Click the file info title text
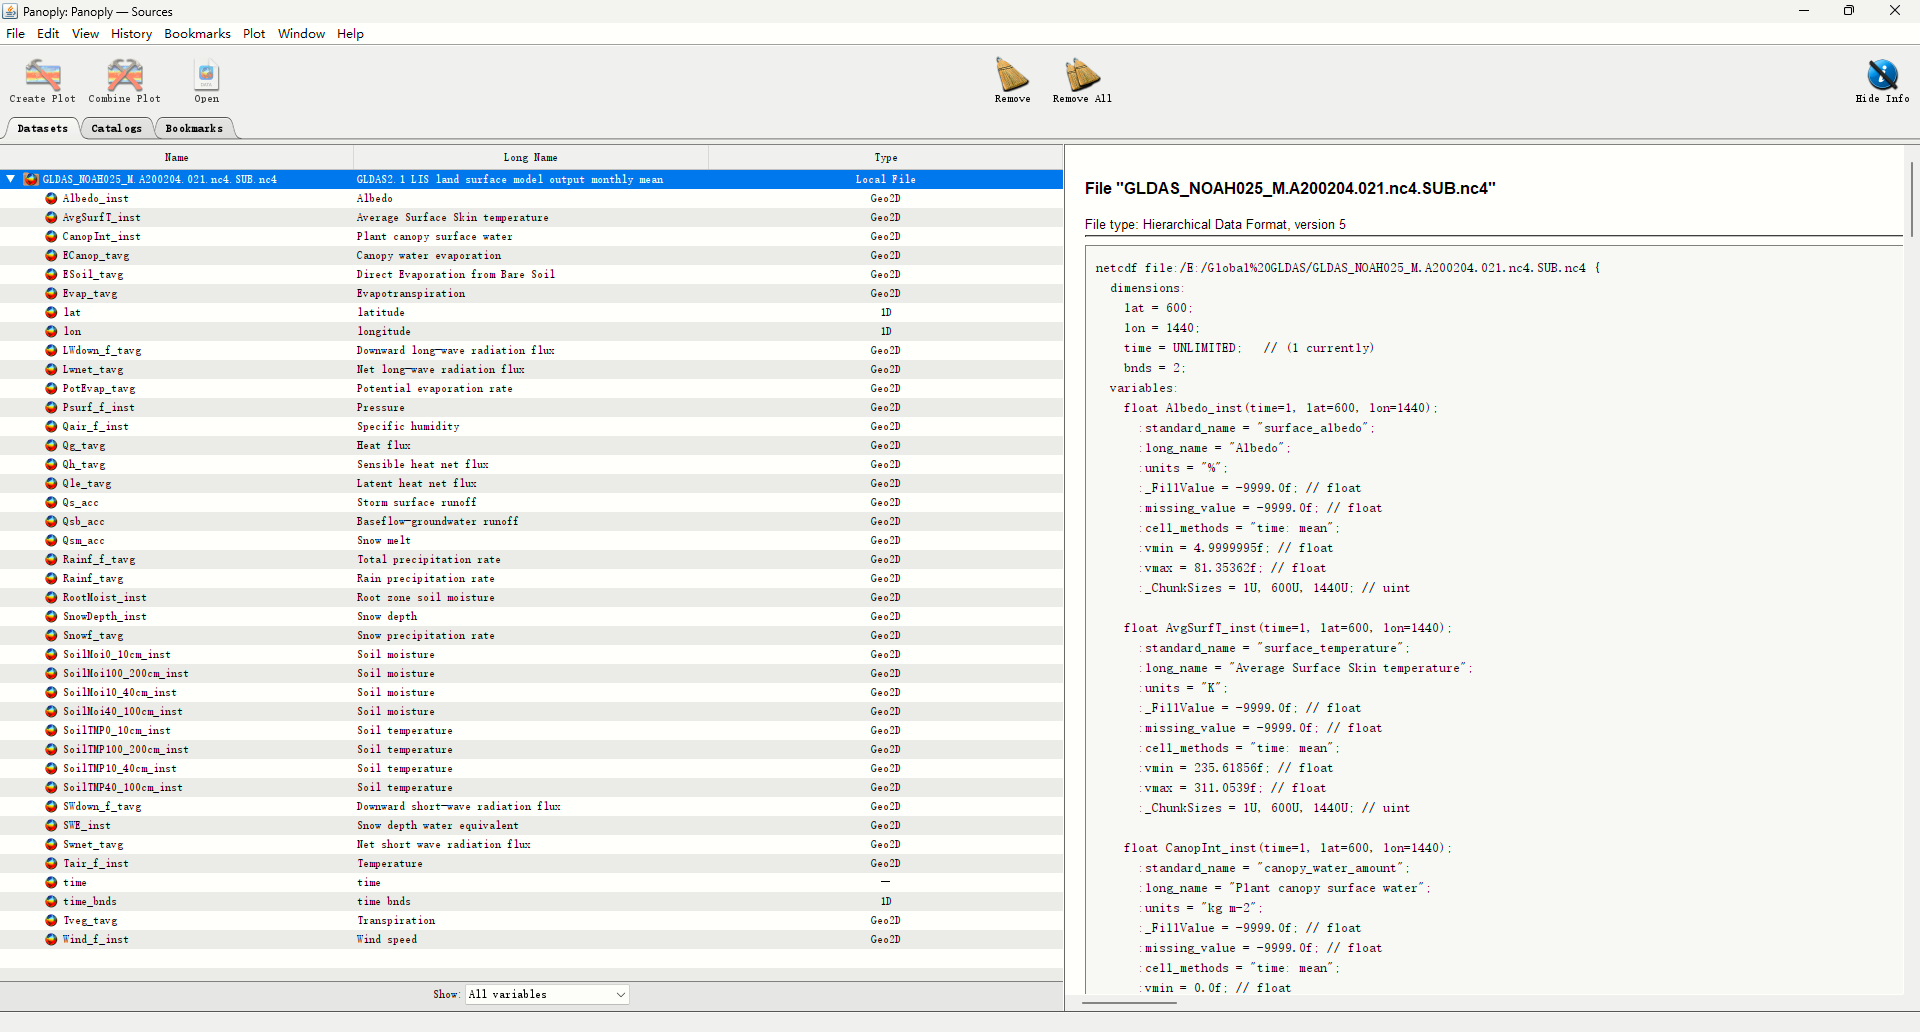 coord(1290,188)
